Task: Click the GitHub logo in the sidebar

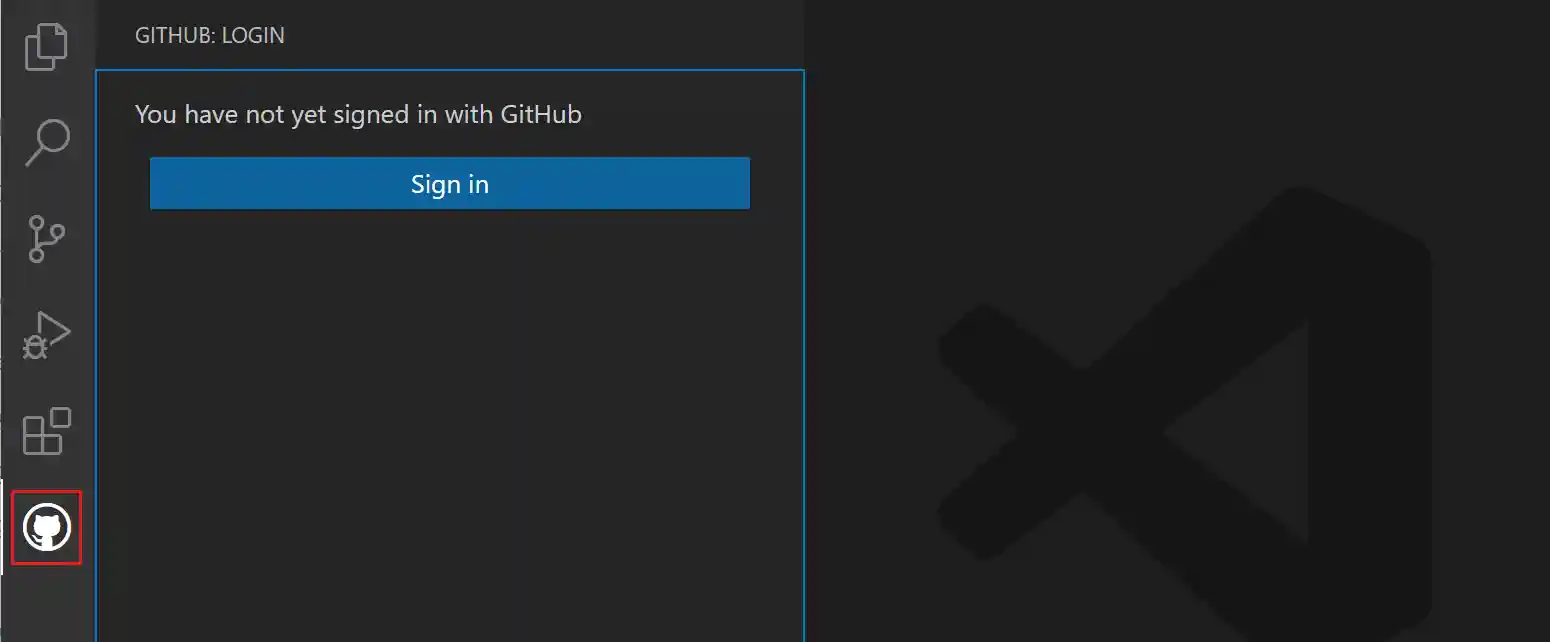Action: [x=46, y=528]
